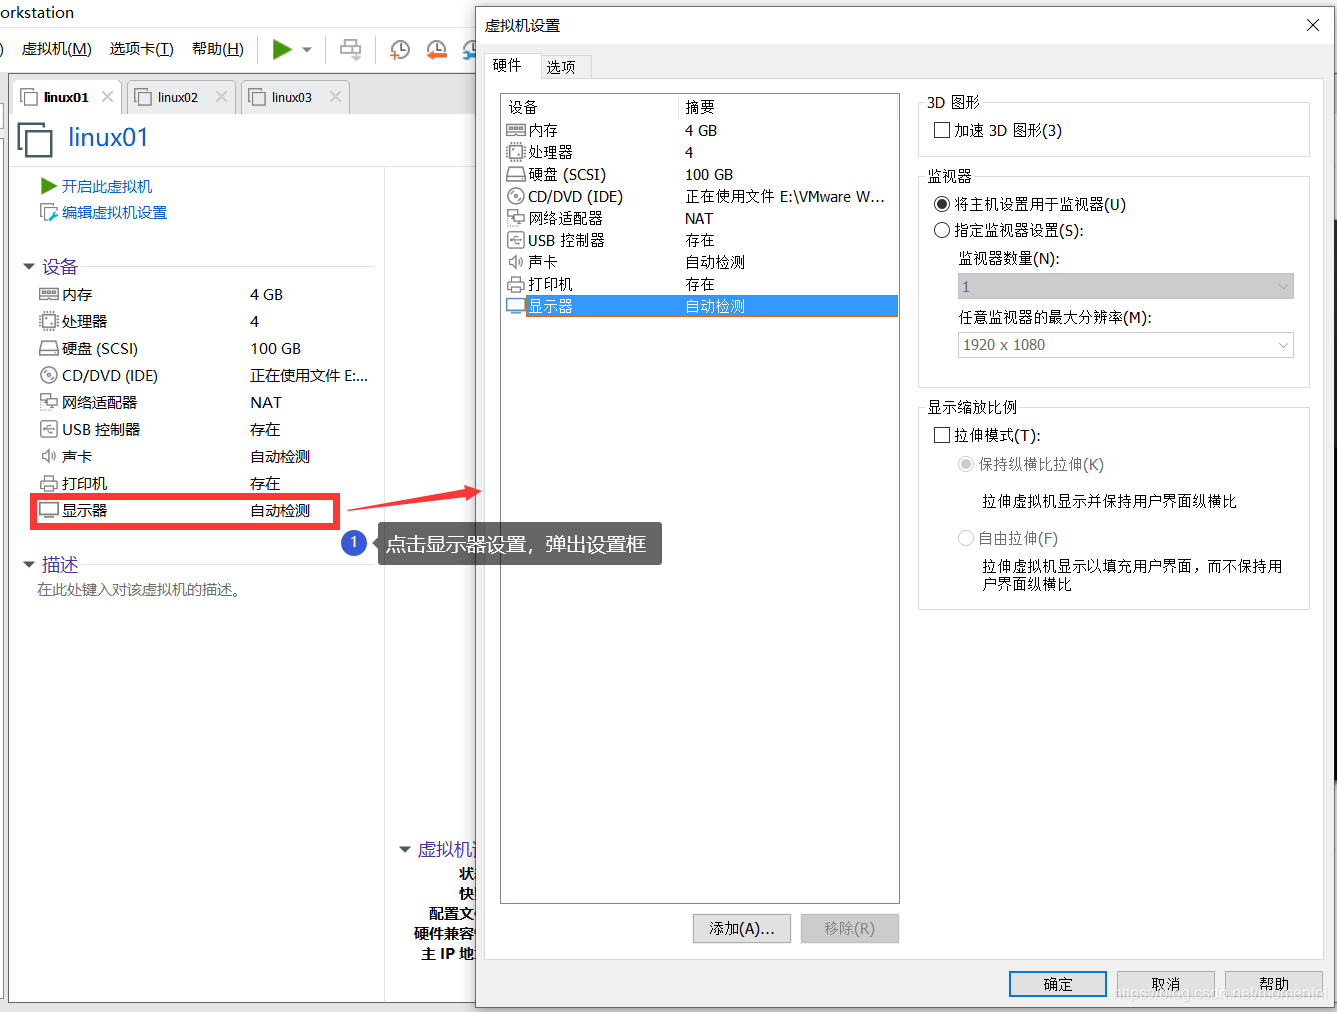Image resolution: width=1337 pixels, height=1012 pixels.
Task: Click the 确定 button
Action: 1057,984
